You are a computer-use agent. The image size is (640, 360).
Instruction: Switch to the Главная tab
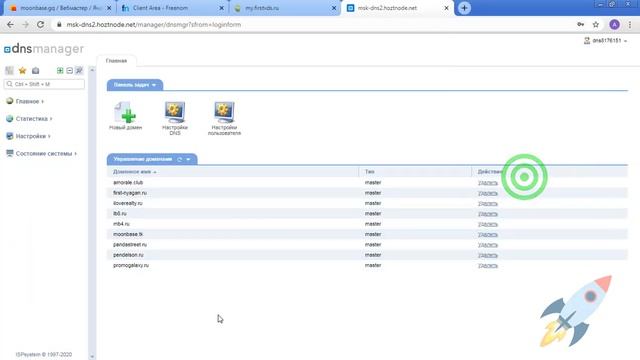116,61
